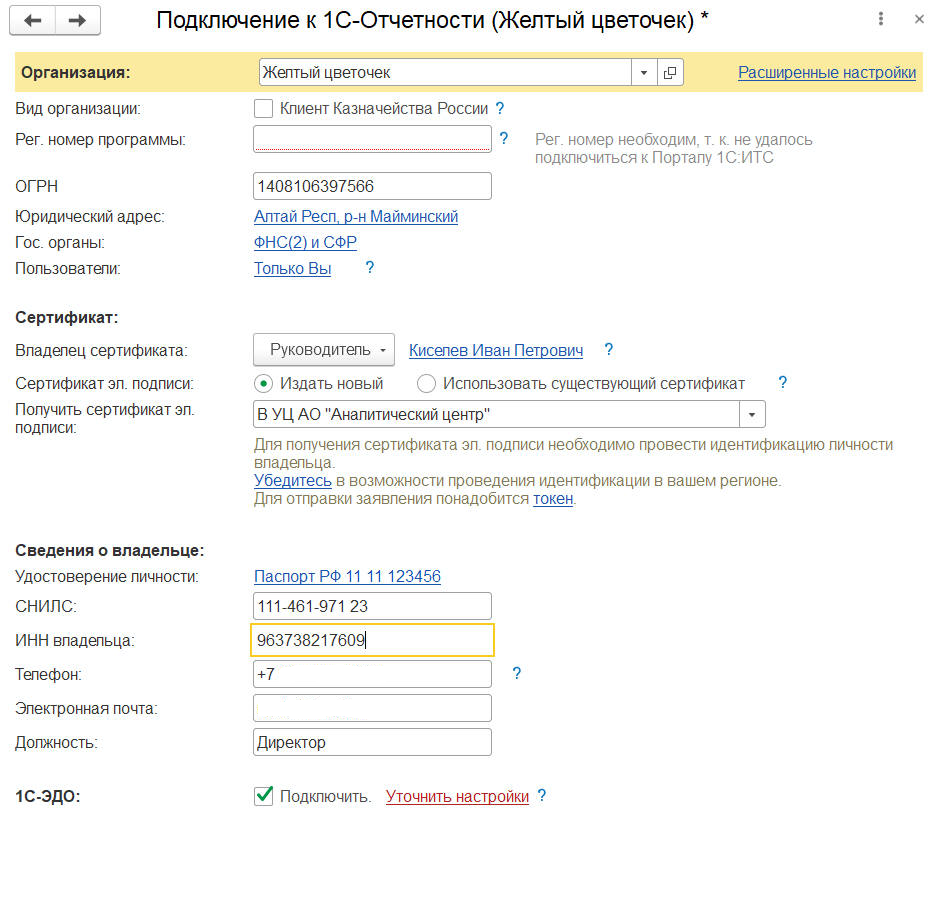942x899 pixels.
Task: Expand the Организация dropdown list
Action: (643, 73)
